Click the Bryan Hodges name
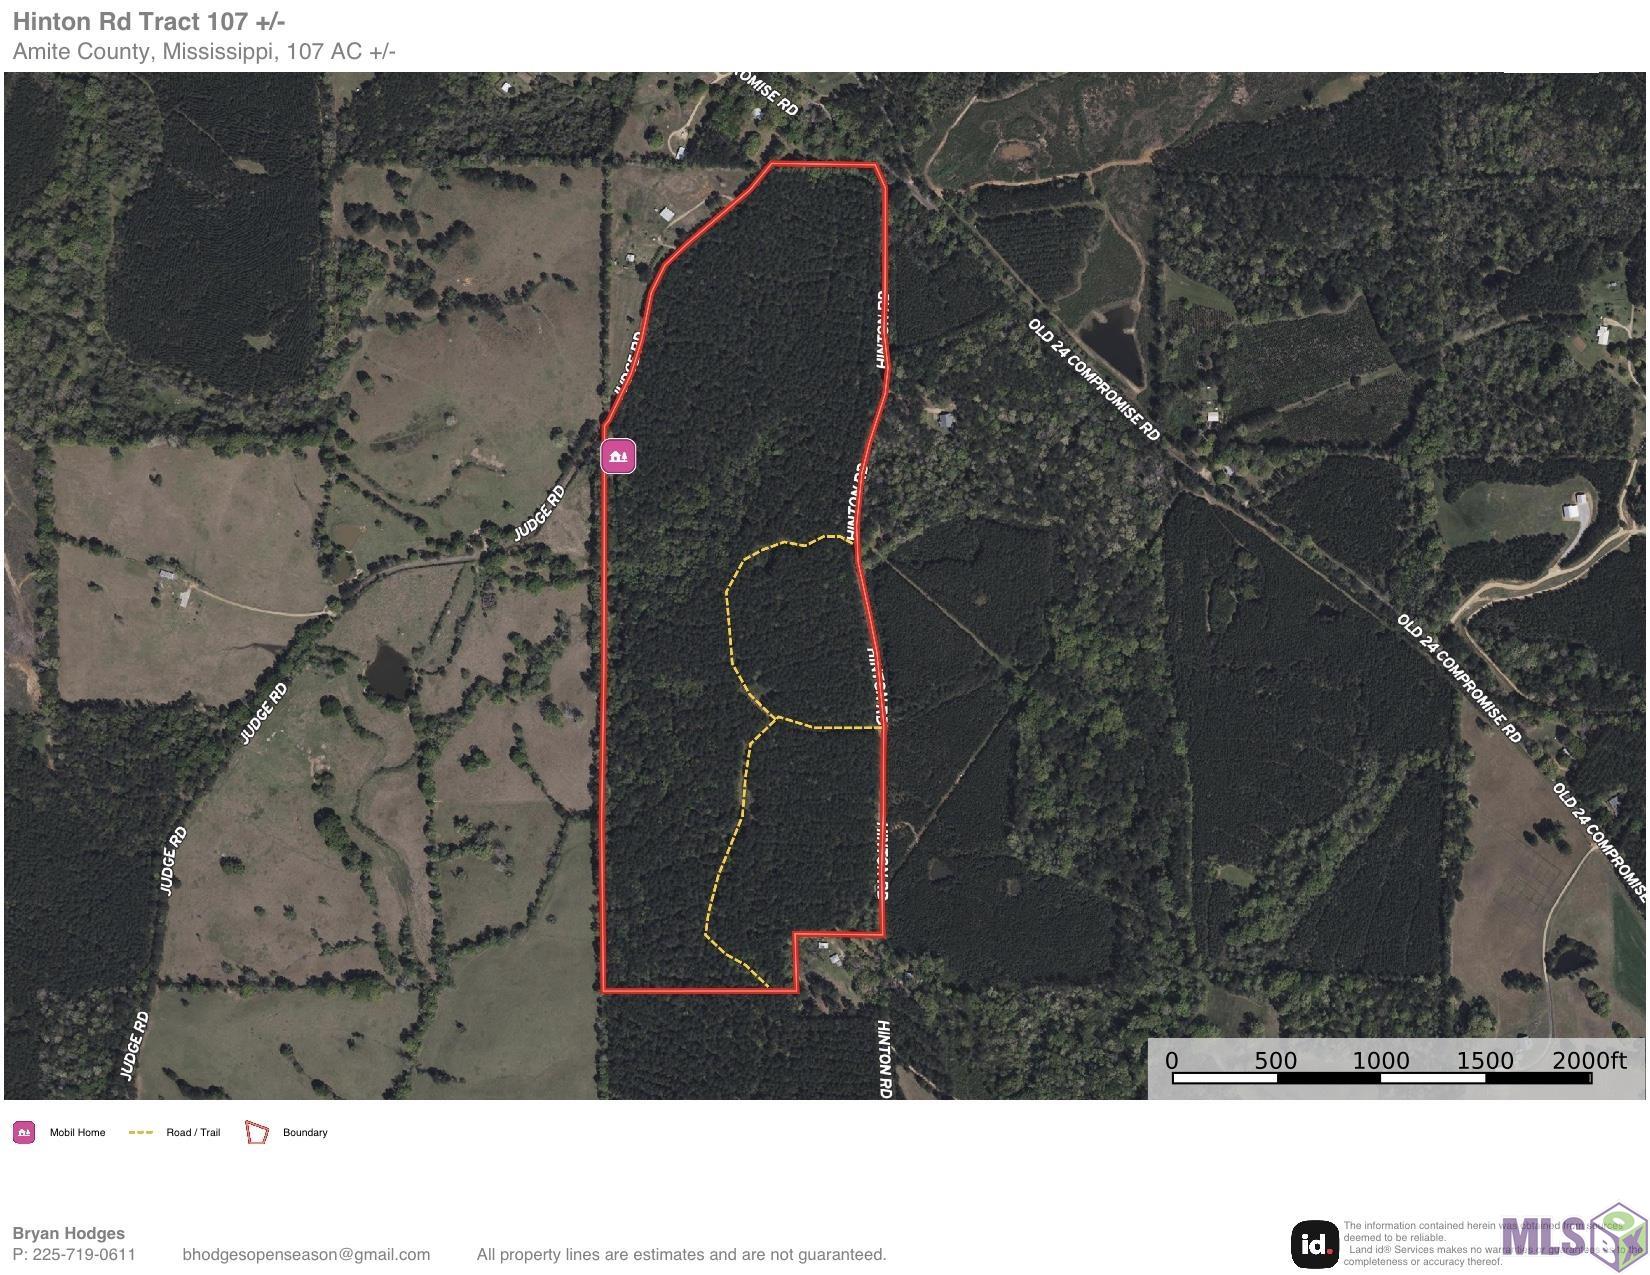Image resolution: width=1650 pixels, height=1275 pixels. tap(68, 1233)
